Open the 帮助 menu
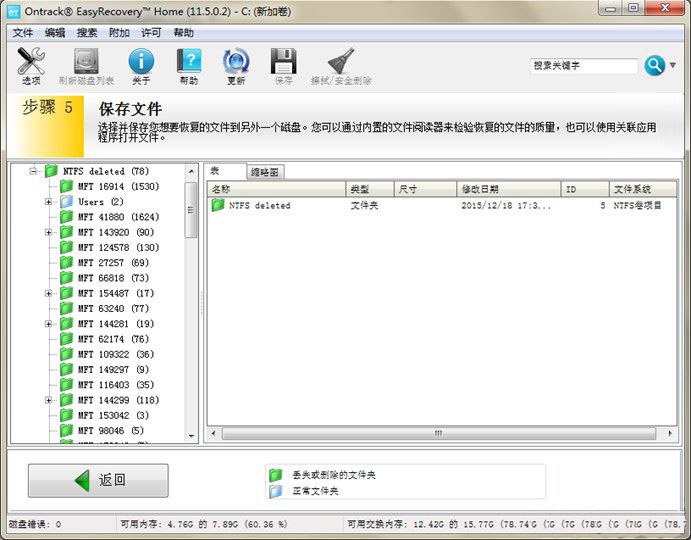691x540 pixels. 183,33
